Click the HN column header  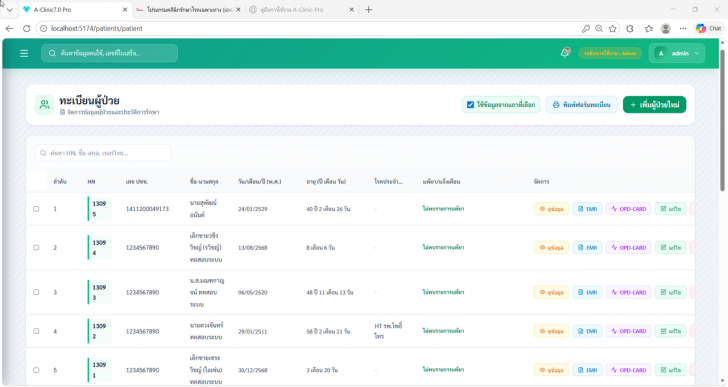[91, 182]
